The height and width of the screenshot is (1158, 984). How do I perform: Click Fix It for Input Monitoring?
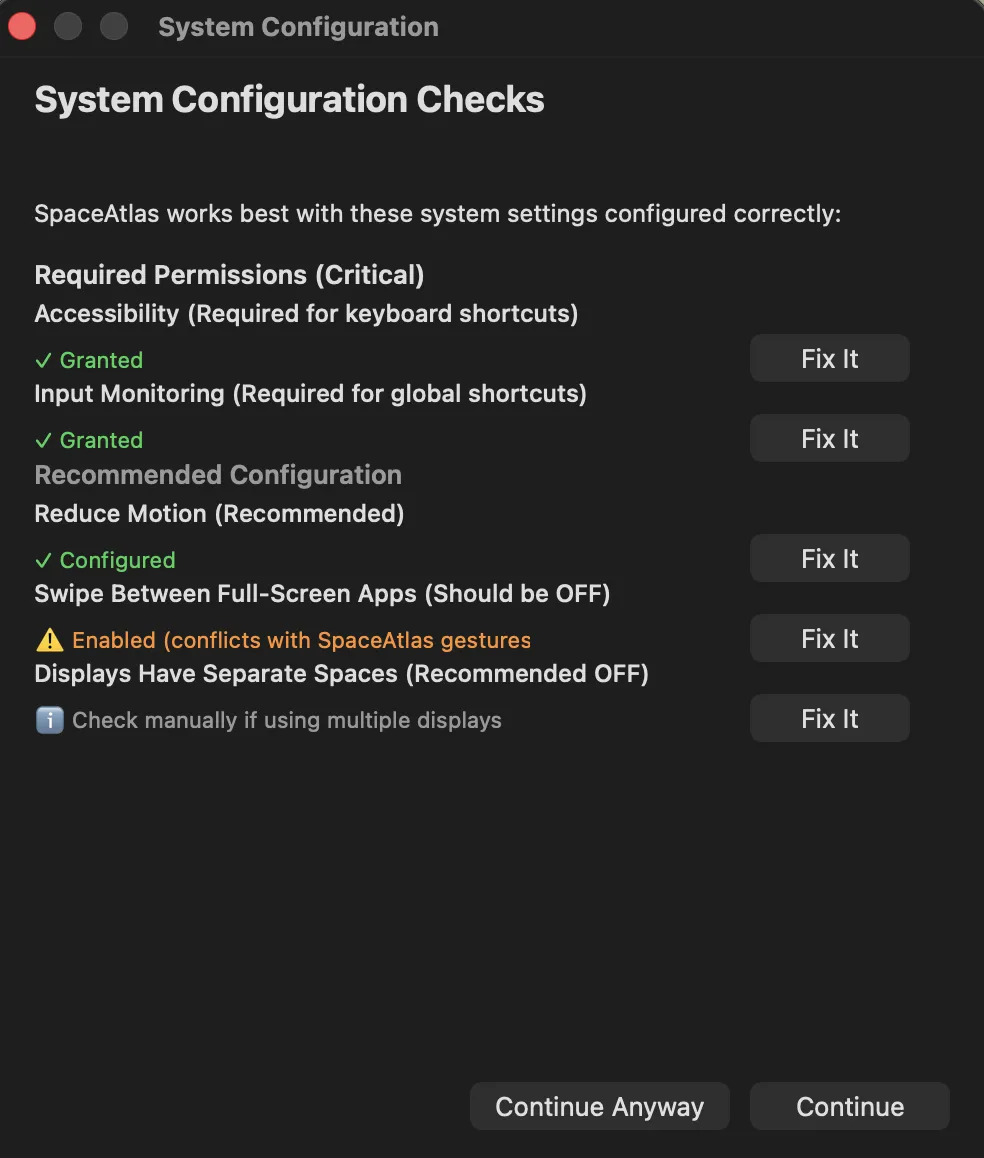(829, 438)
